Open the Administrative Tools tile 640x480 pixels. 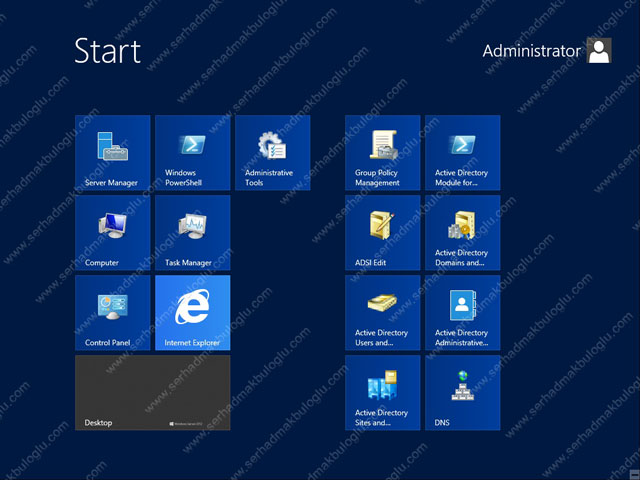pyautogui.click(x=273, y=153)
